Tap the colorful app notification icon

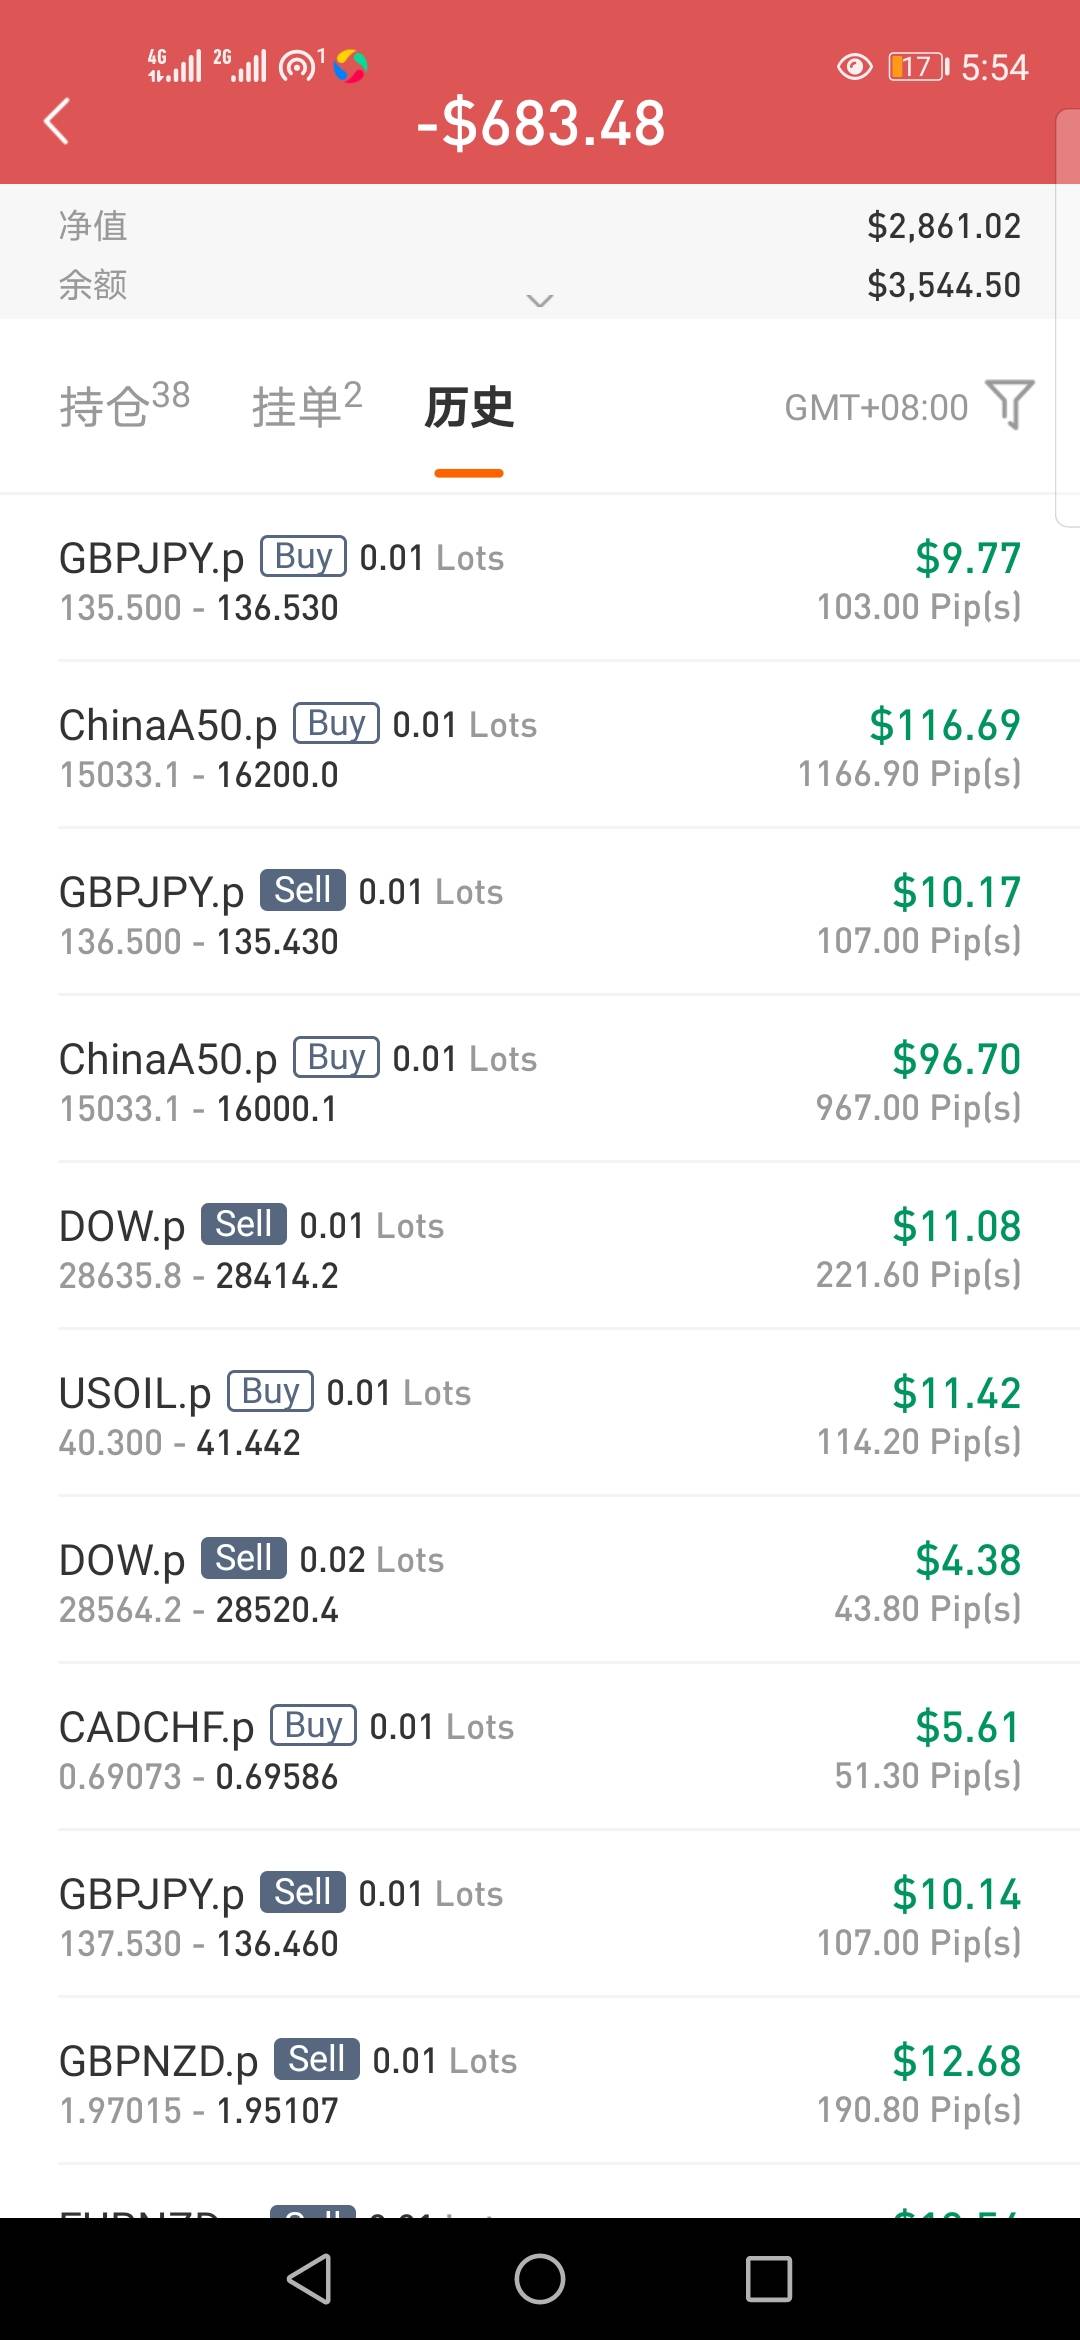tap(350, 67)
